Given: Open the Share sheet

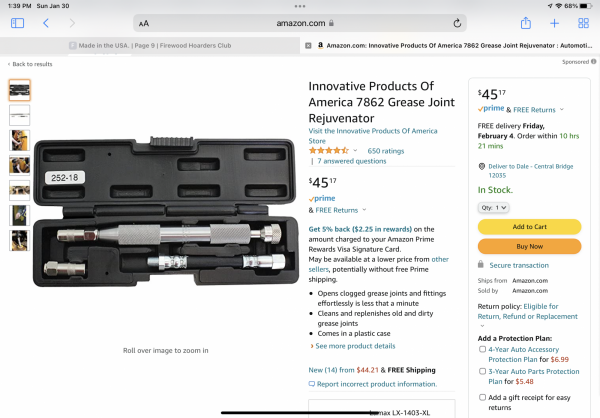Looking at the screenshot, I should [526, 23].
